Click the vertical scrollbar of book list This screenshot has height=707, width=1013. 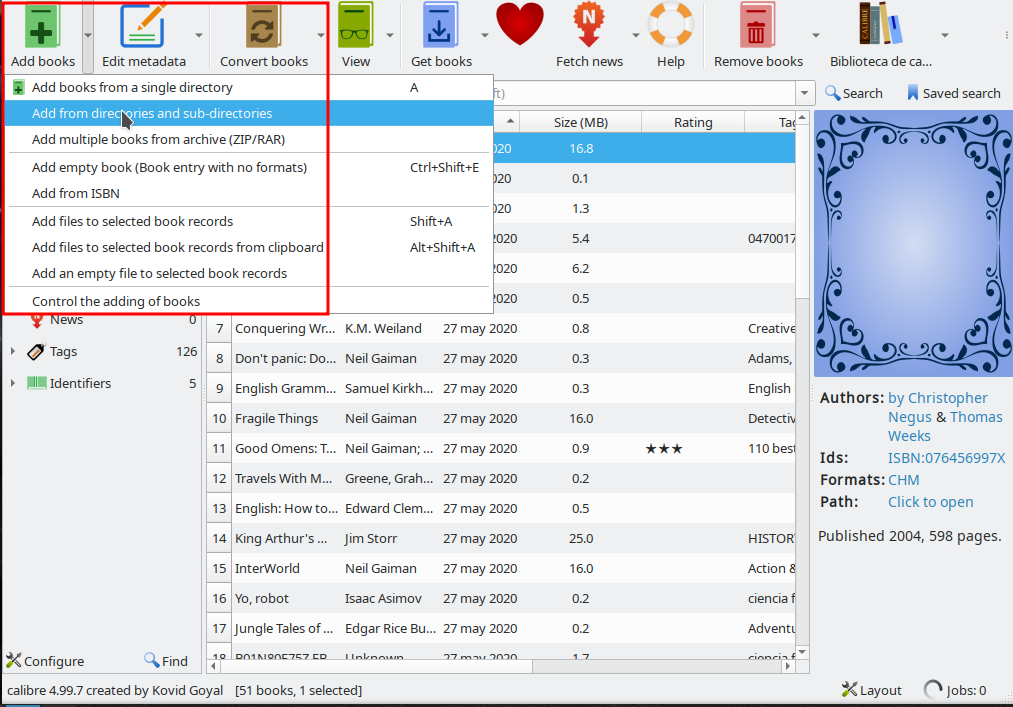tap(802, 213)
